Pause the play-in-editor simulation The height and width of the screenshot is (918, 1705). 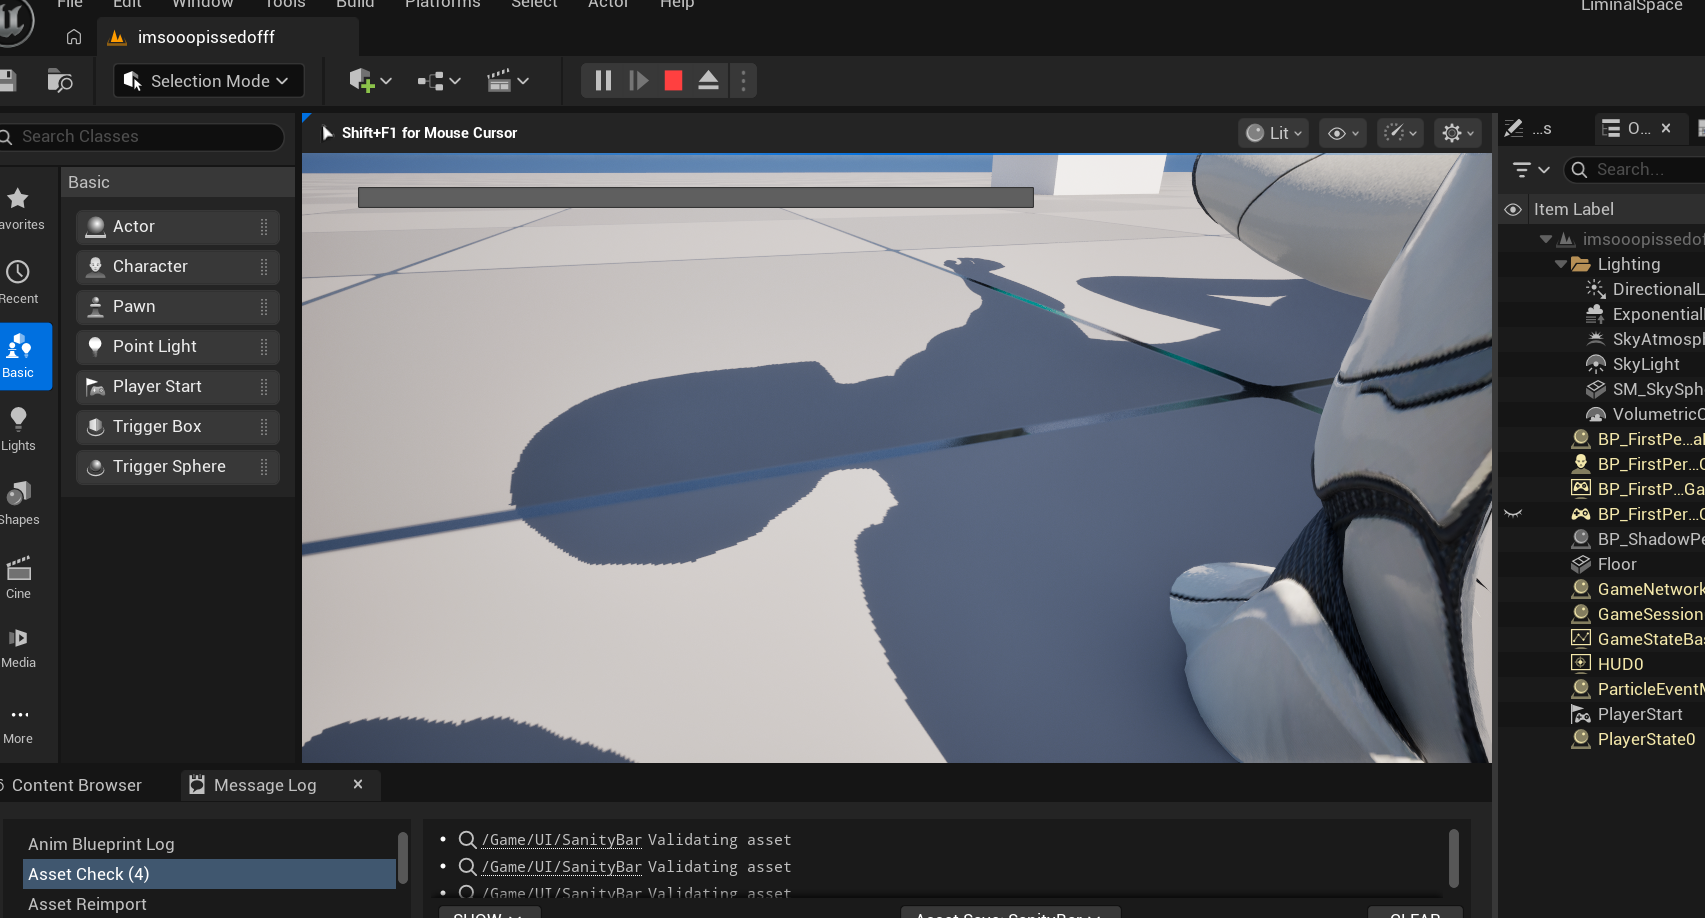tap(603, 81)
